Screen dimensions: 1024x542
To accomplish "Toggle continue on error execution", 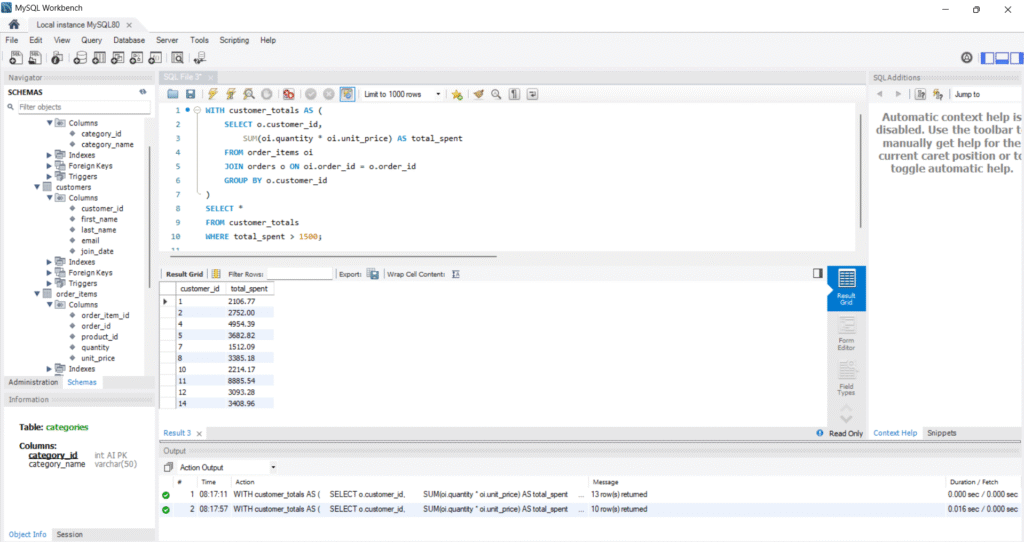I will tap(288, 94).
